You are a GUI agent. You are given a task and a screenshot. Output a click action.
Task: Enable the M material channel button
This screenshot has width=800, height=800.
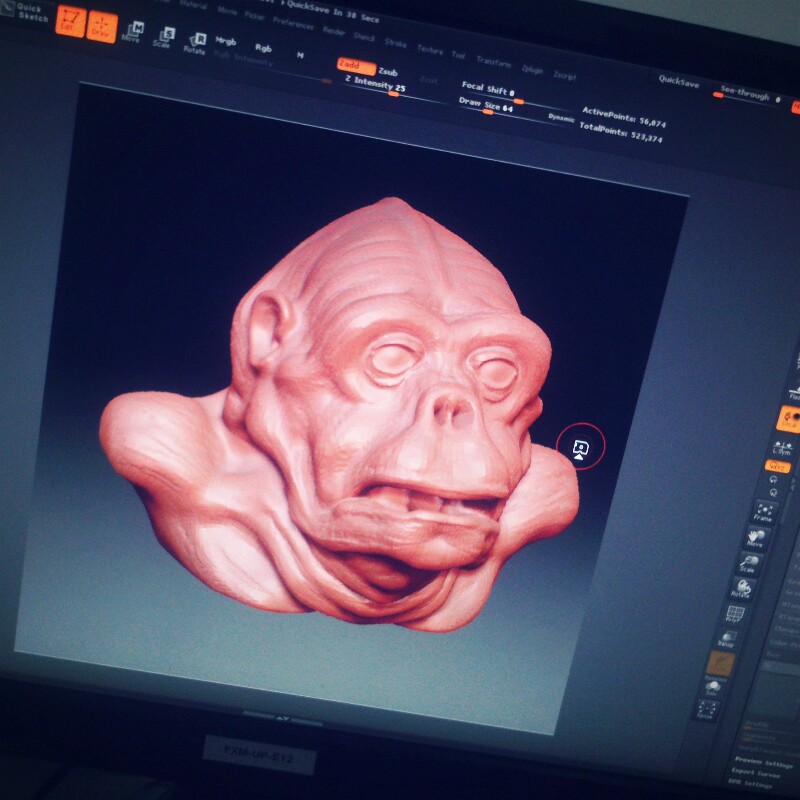pyautogui.click(x=300, y=55)
